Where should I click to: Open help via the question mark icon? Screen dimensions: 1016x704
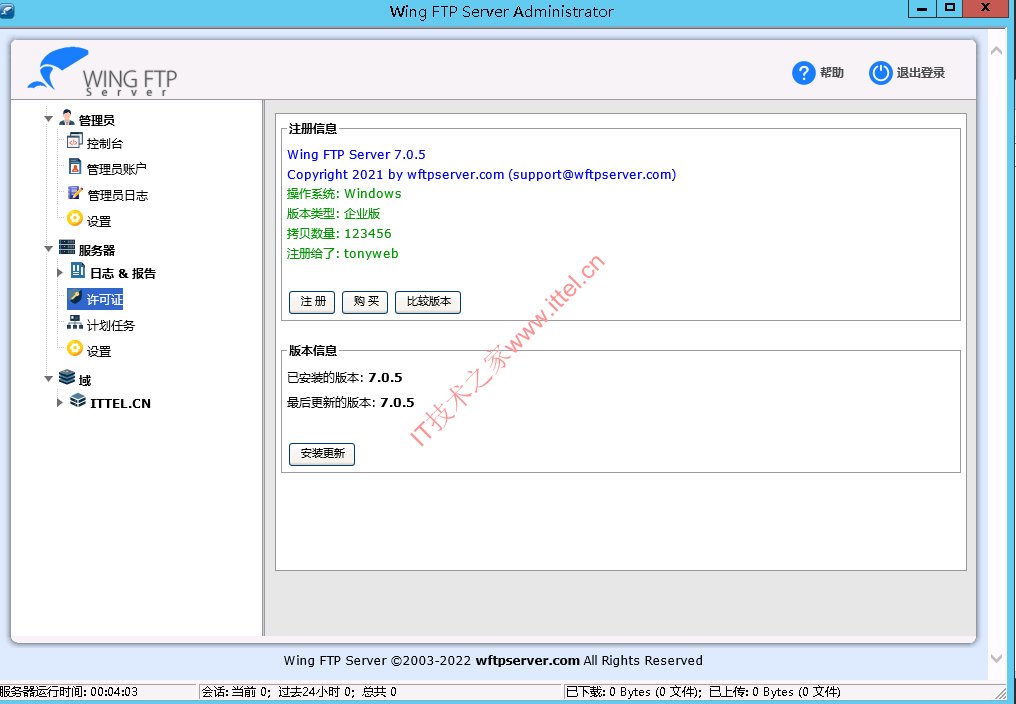coord(803,73)
